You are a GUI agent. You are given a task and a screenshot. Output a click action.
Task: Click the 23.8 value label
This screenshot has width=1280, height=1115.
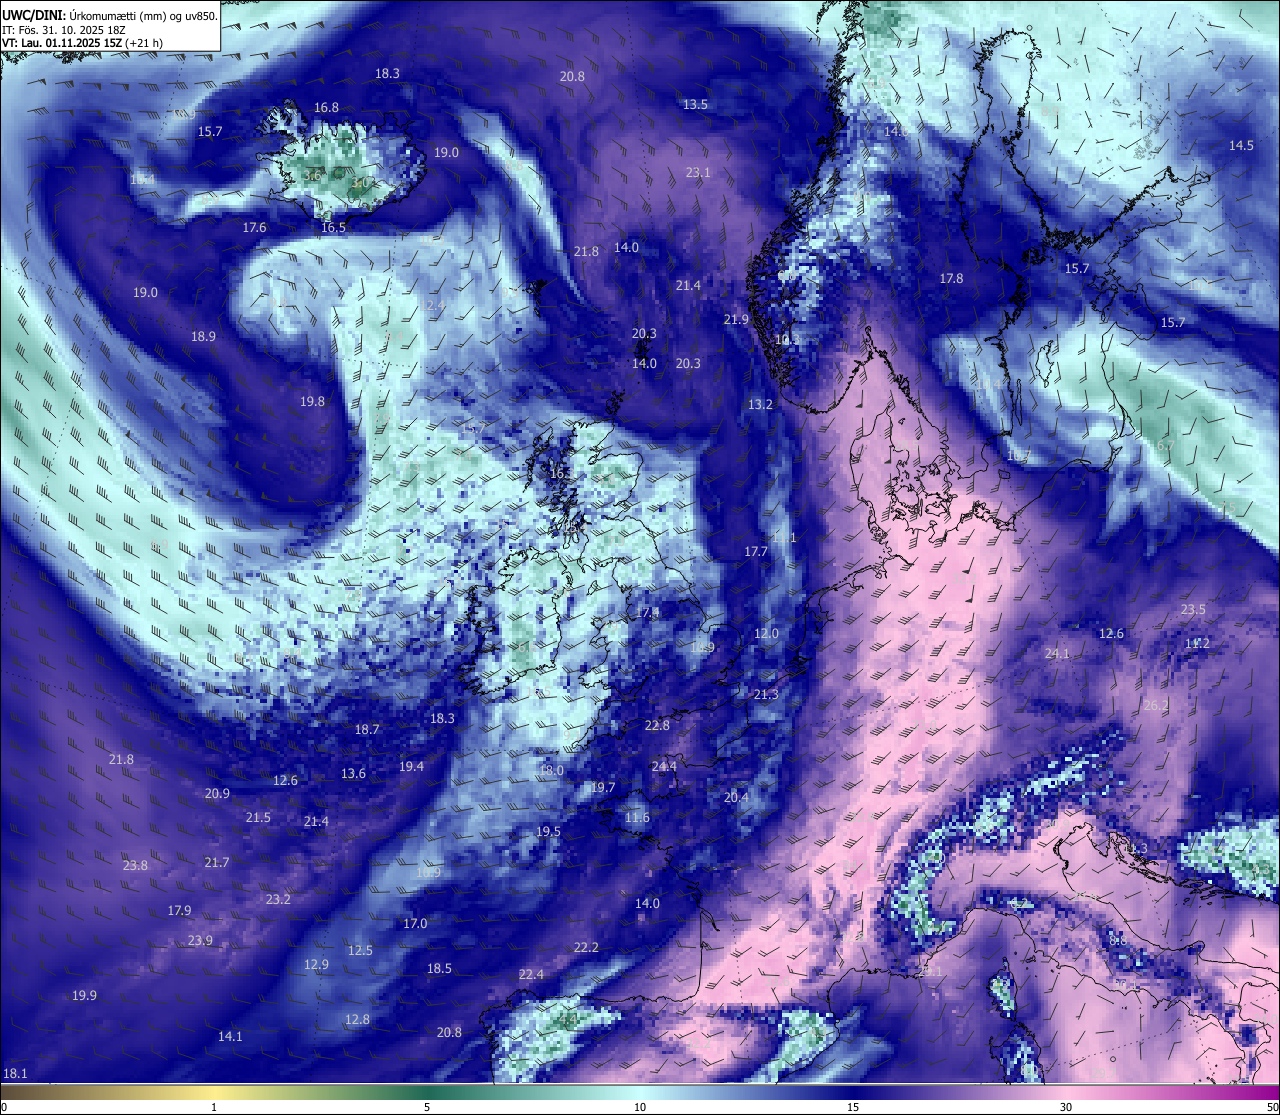pyautogui.click(x=135, y=865)
